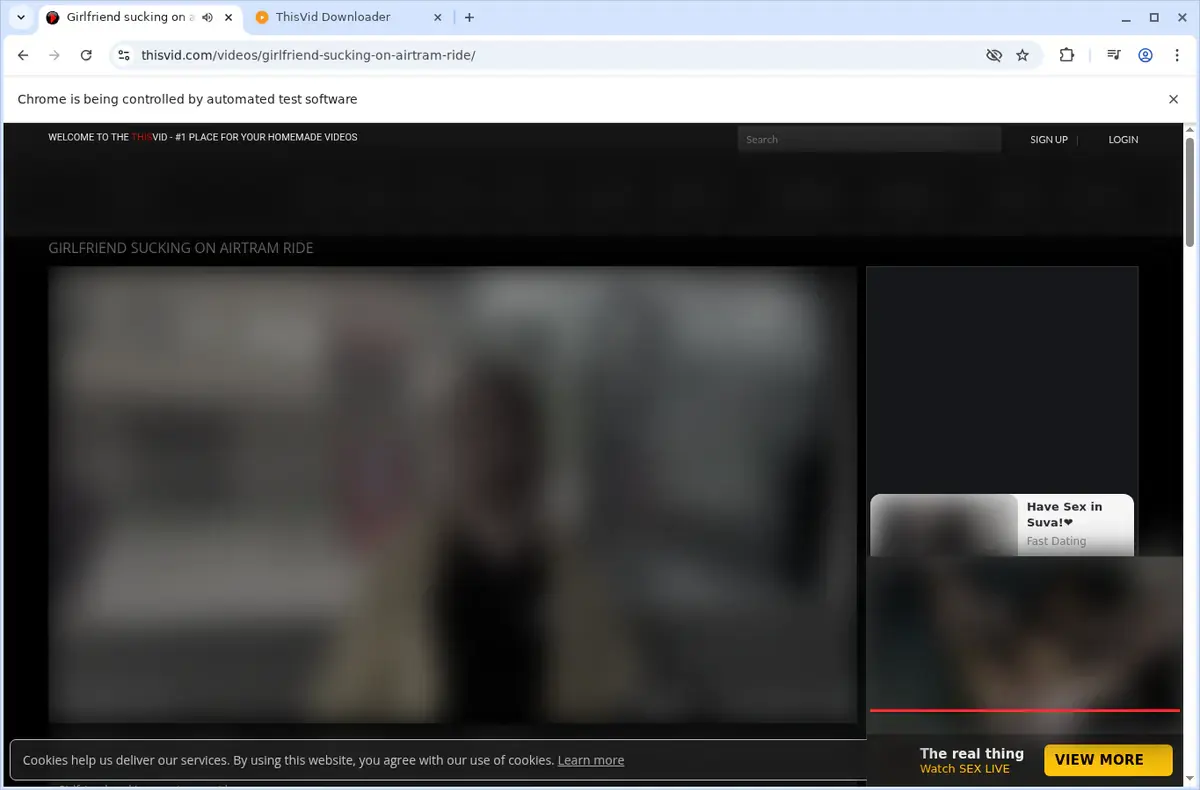Image resolution: width=1200 pixels, height=790 pixels.
Task: Close the ThisVid Downloader tab
Action: tap(438, 17)
